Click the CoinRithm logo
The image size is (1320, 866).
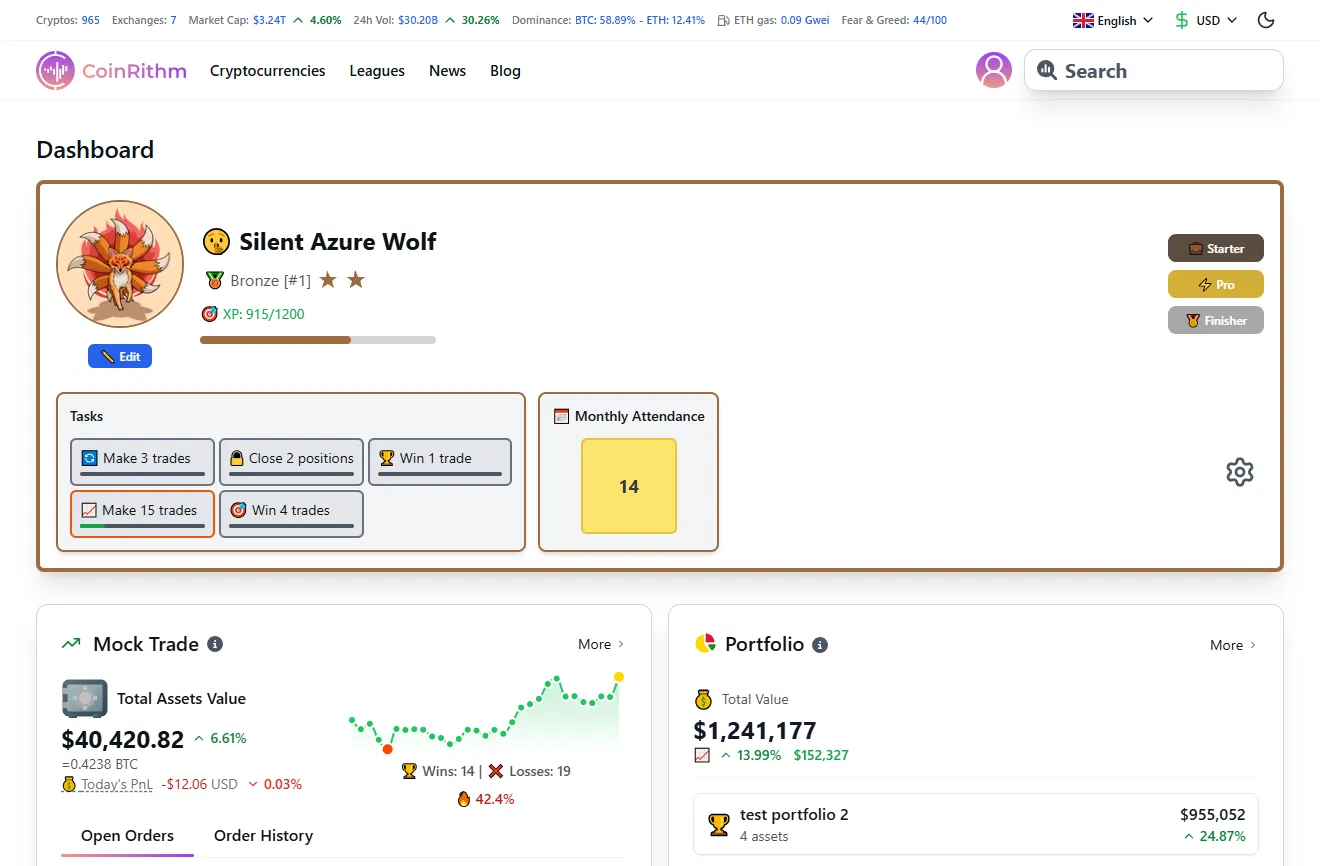111,70
